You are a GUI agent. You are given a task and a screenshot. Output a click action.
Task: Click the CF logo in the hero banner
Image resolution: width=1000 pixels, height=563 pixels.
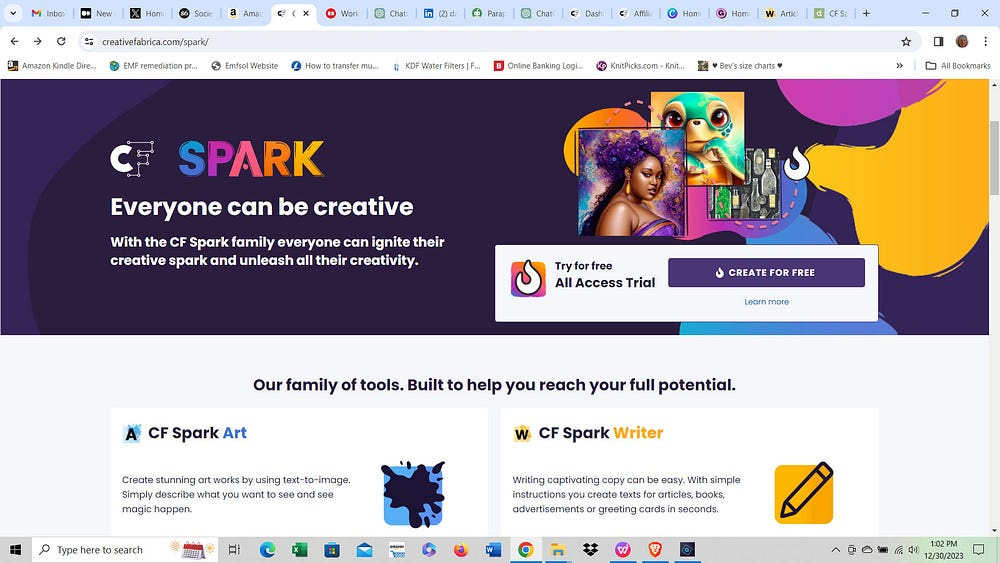pyautogui.click(x=132, y=158)
